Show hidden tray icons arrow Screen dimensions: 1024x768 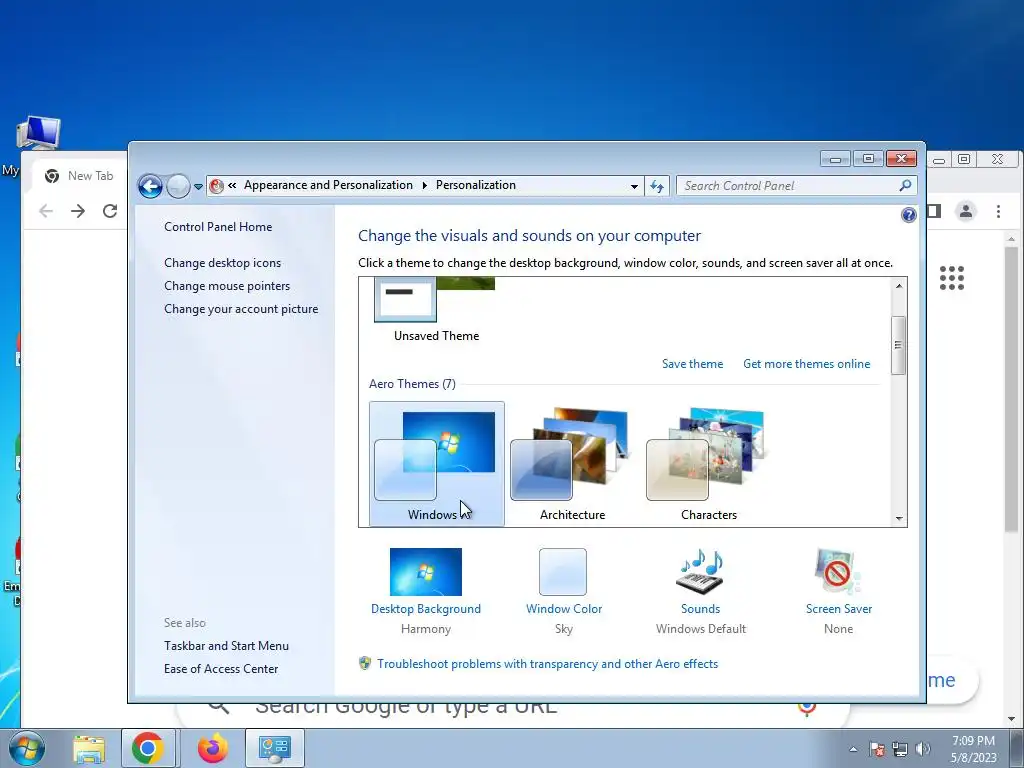853,749
